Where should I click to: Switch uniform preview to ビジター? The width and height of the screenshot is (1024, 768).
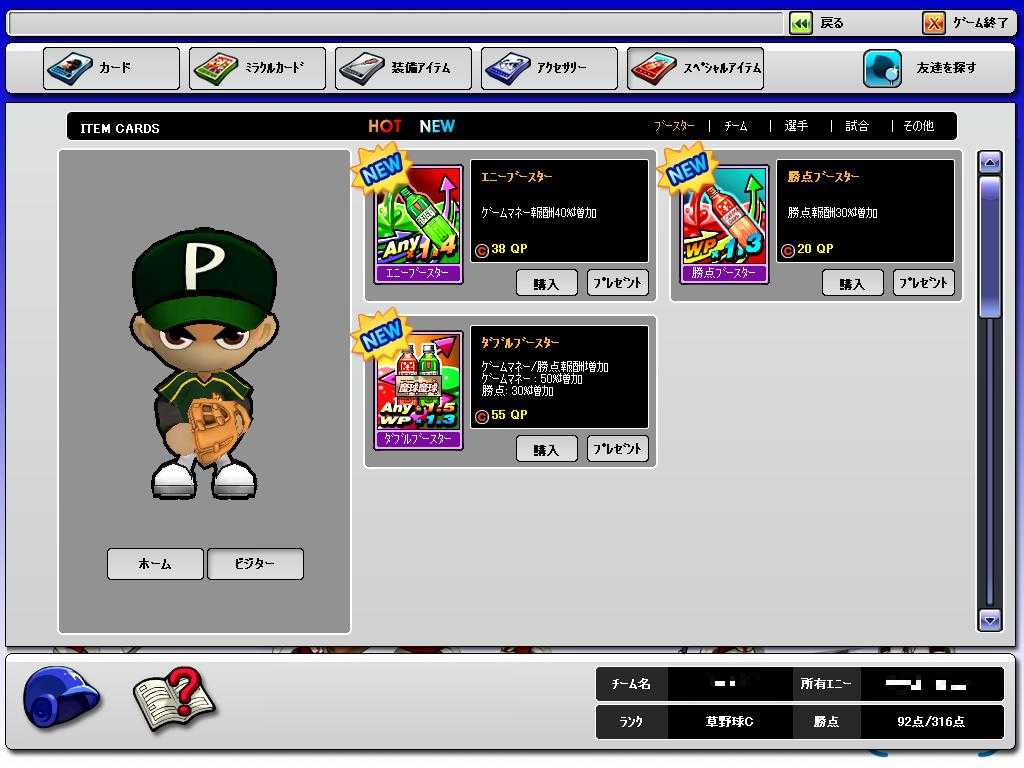(x=255, y=564)
